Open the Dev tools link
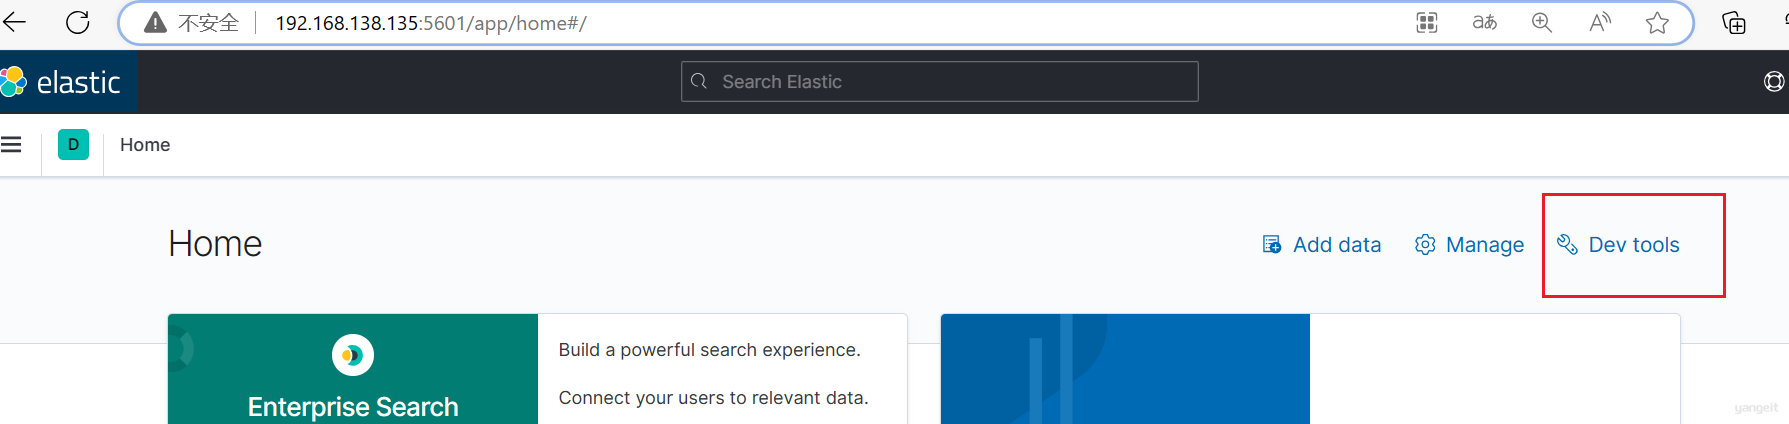 (1618, 245)
